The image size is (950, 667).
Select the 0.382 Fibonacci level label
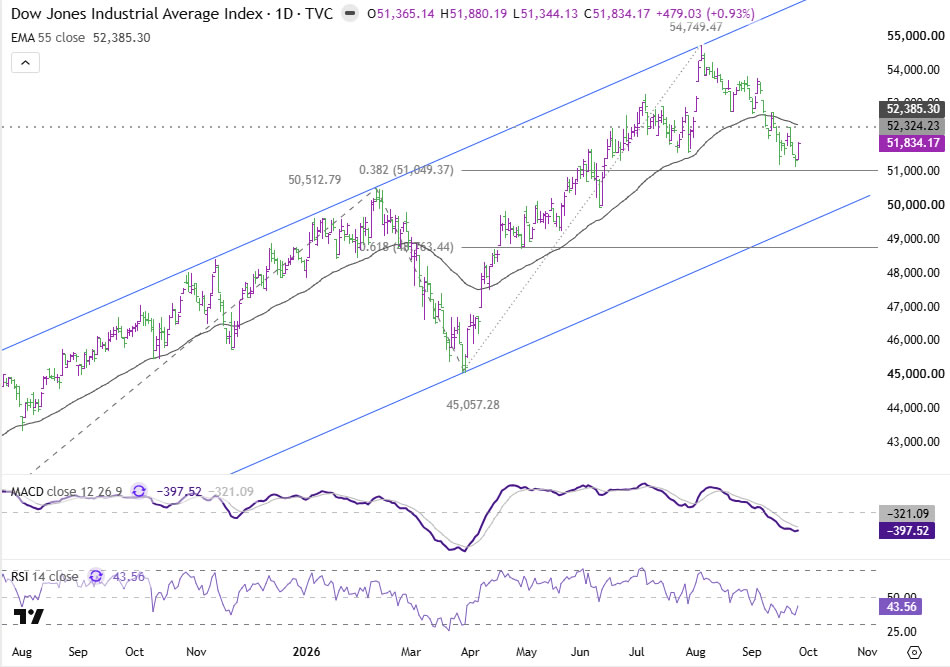tap(406, 170)
